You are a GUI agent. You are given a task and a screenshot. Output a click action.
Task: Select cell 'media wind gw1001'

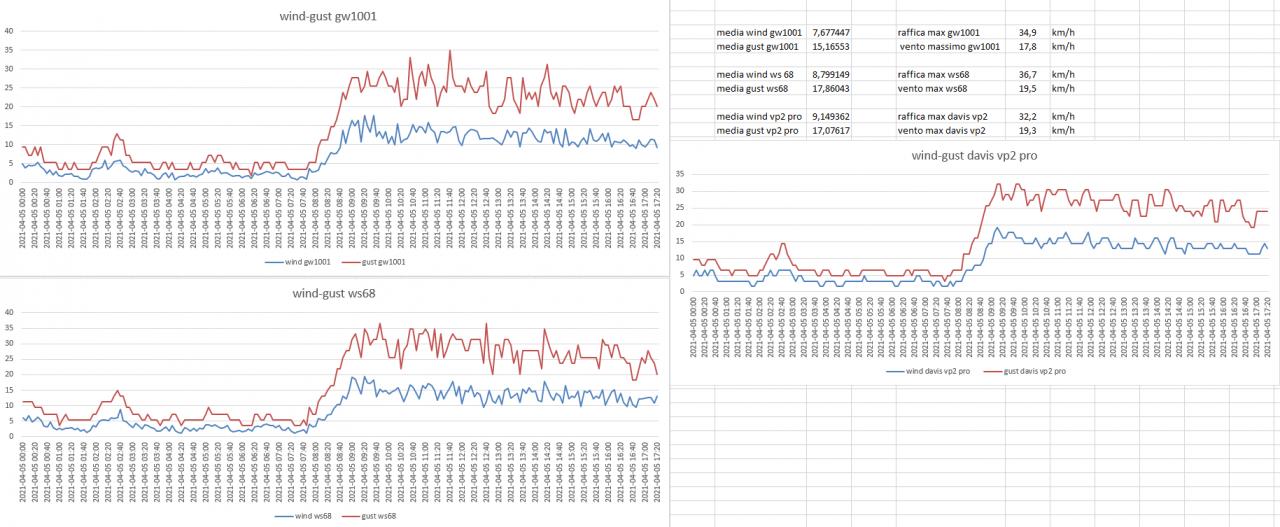click(757, 33)
